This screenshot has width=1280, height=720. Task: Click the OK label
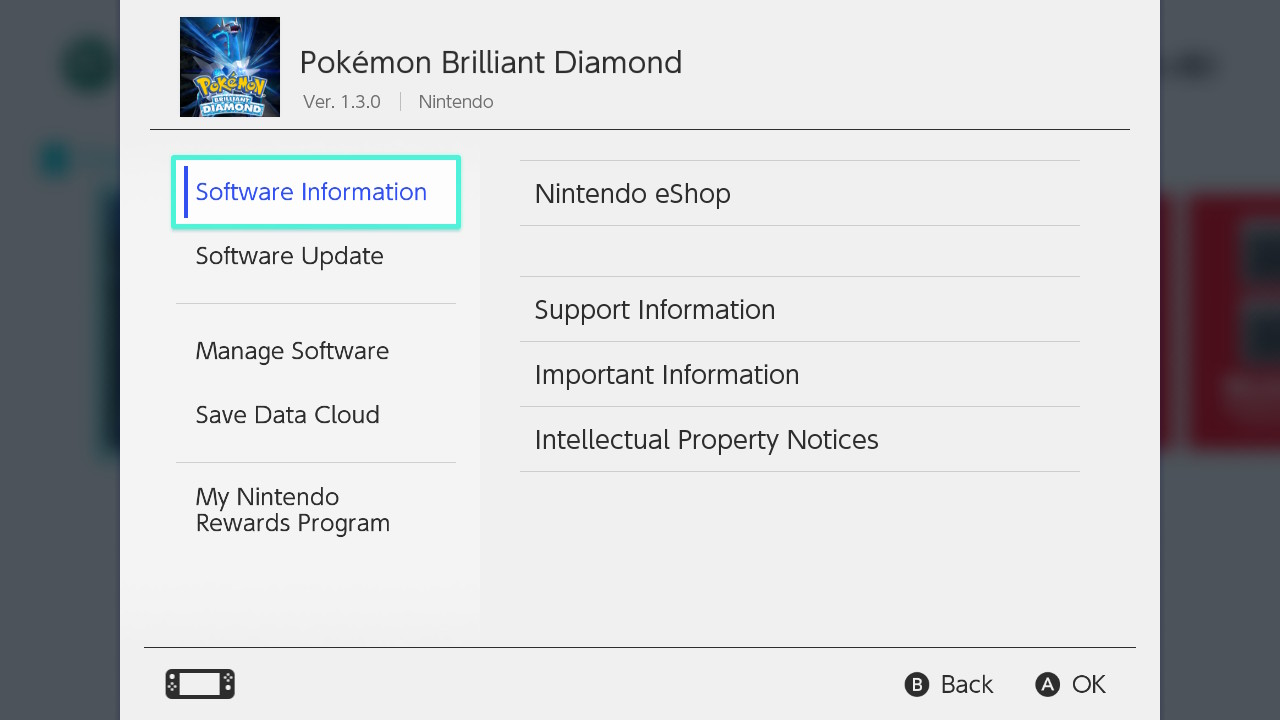pos(1088,684)
